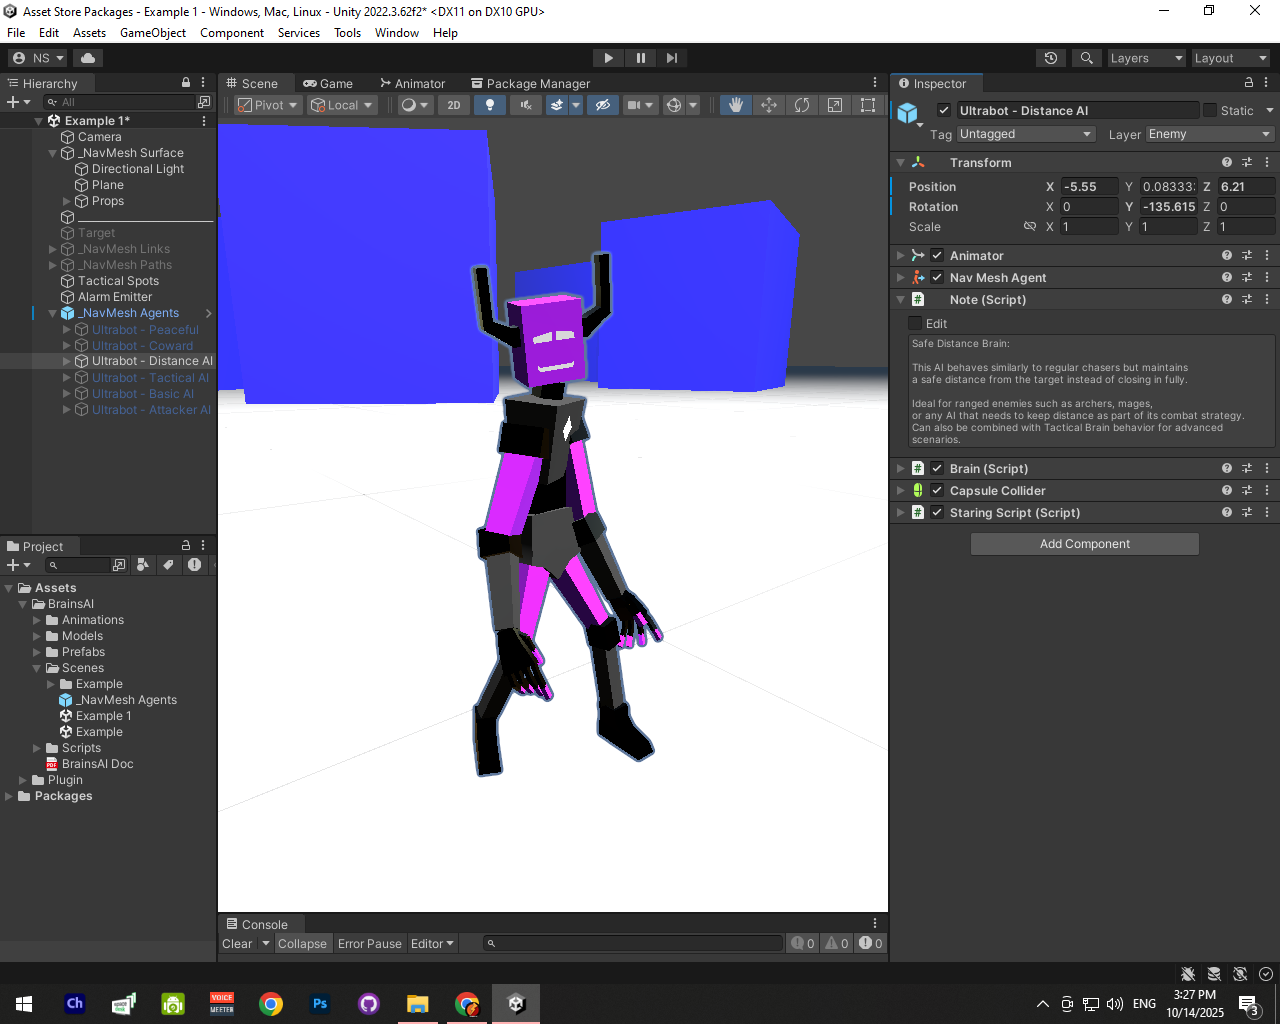Open Transform component help reference icon
Image resolution: width=1280 pixels, height=1024 pixels.
coord(1227,162)
